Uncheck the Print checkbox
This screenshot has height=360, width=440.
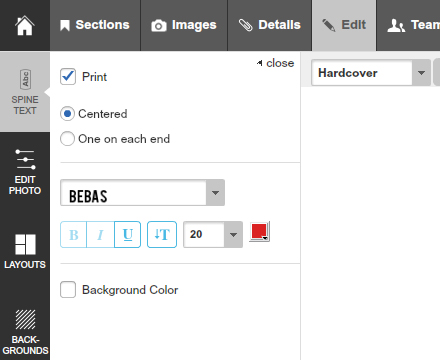coord(68,77)
